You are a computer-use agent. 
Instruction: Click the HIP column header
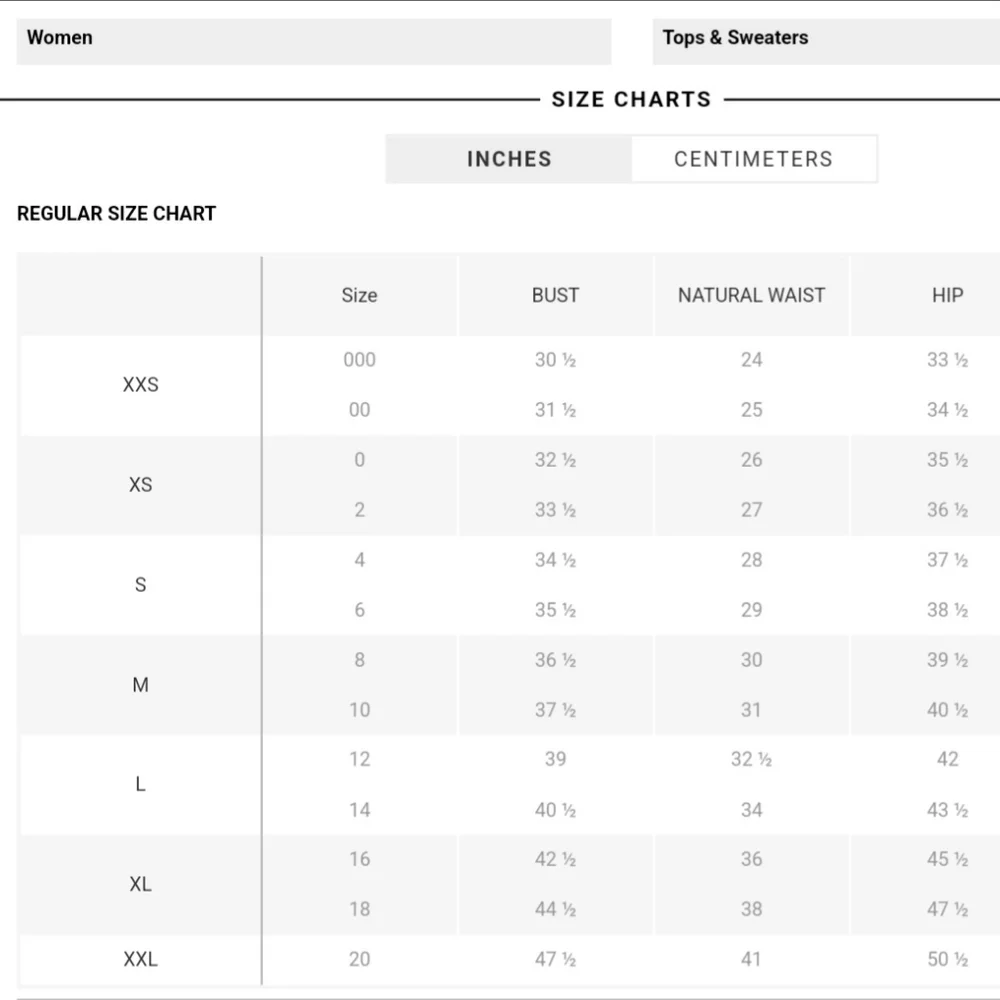(x=947, y=295)
